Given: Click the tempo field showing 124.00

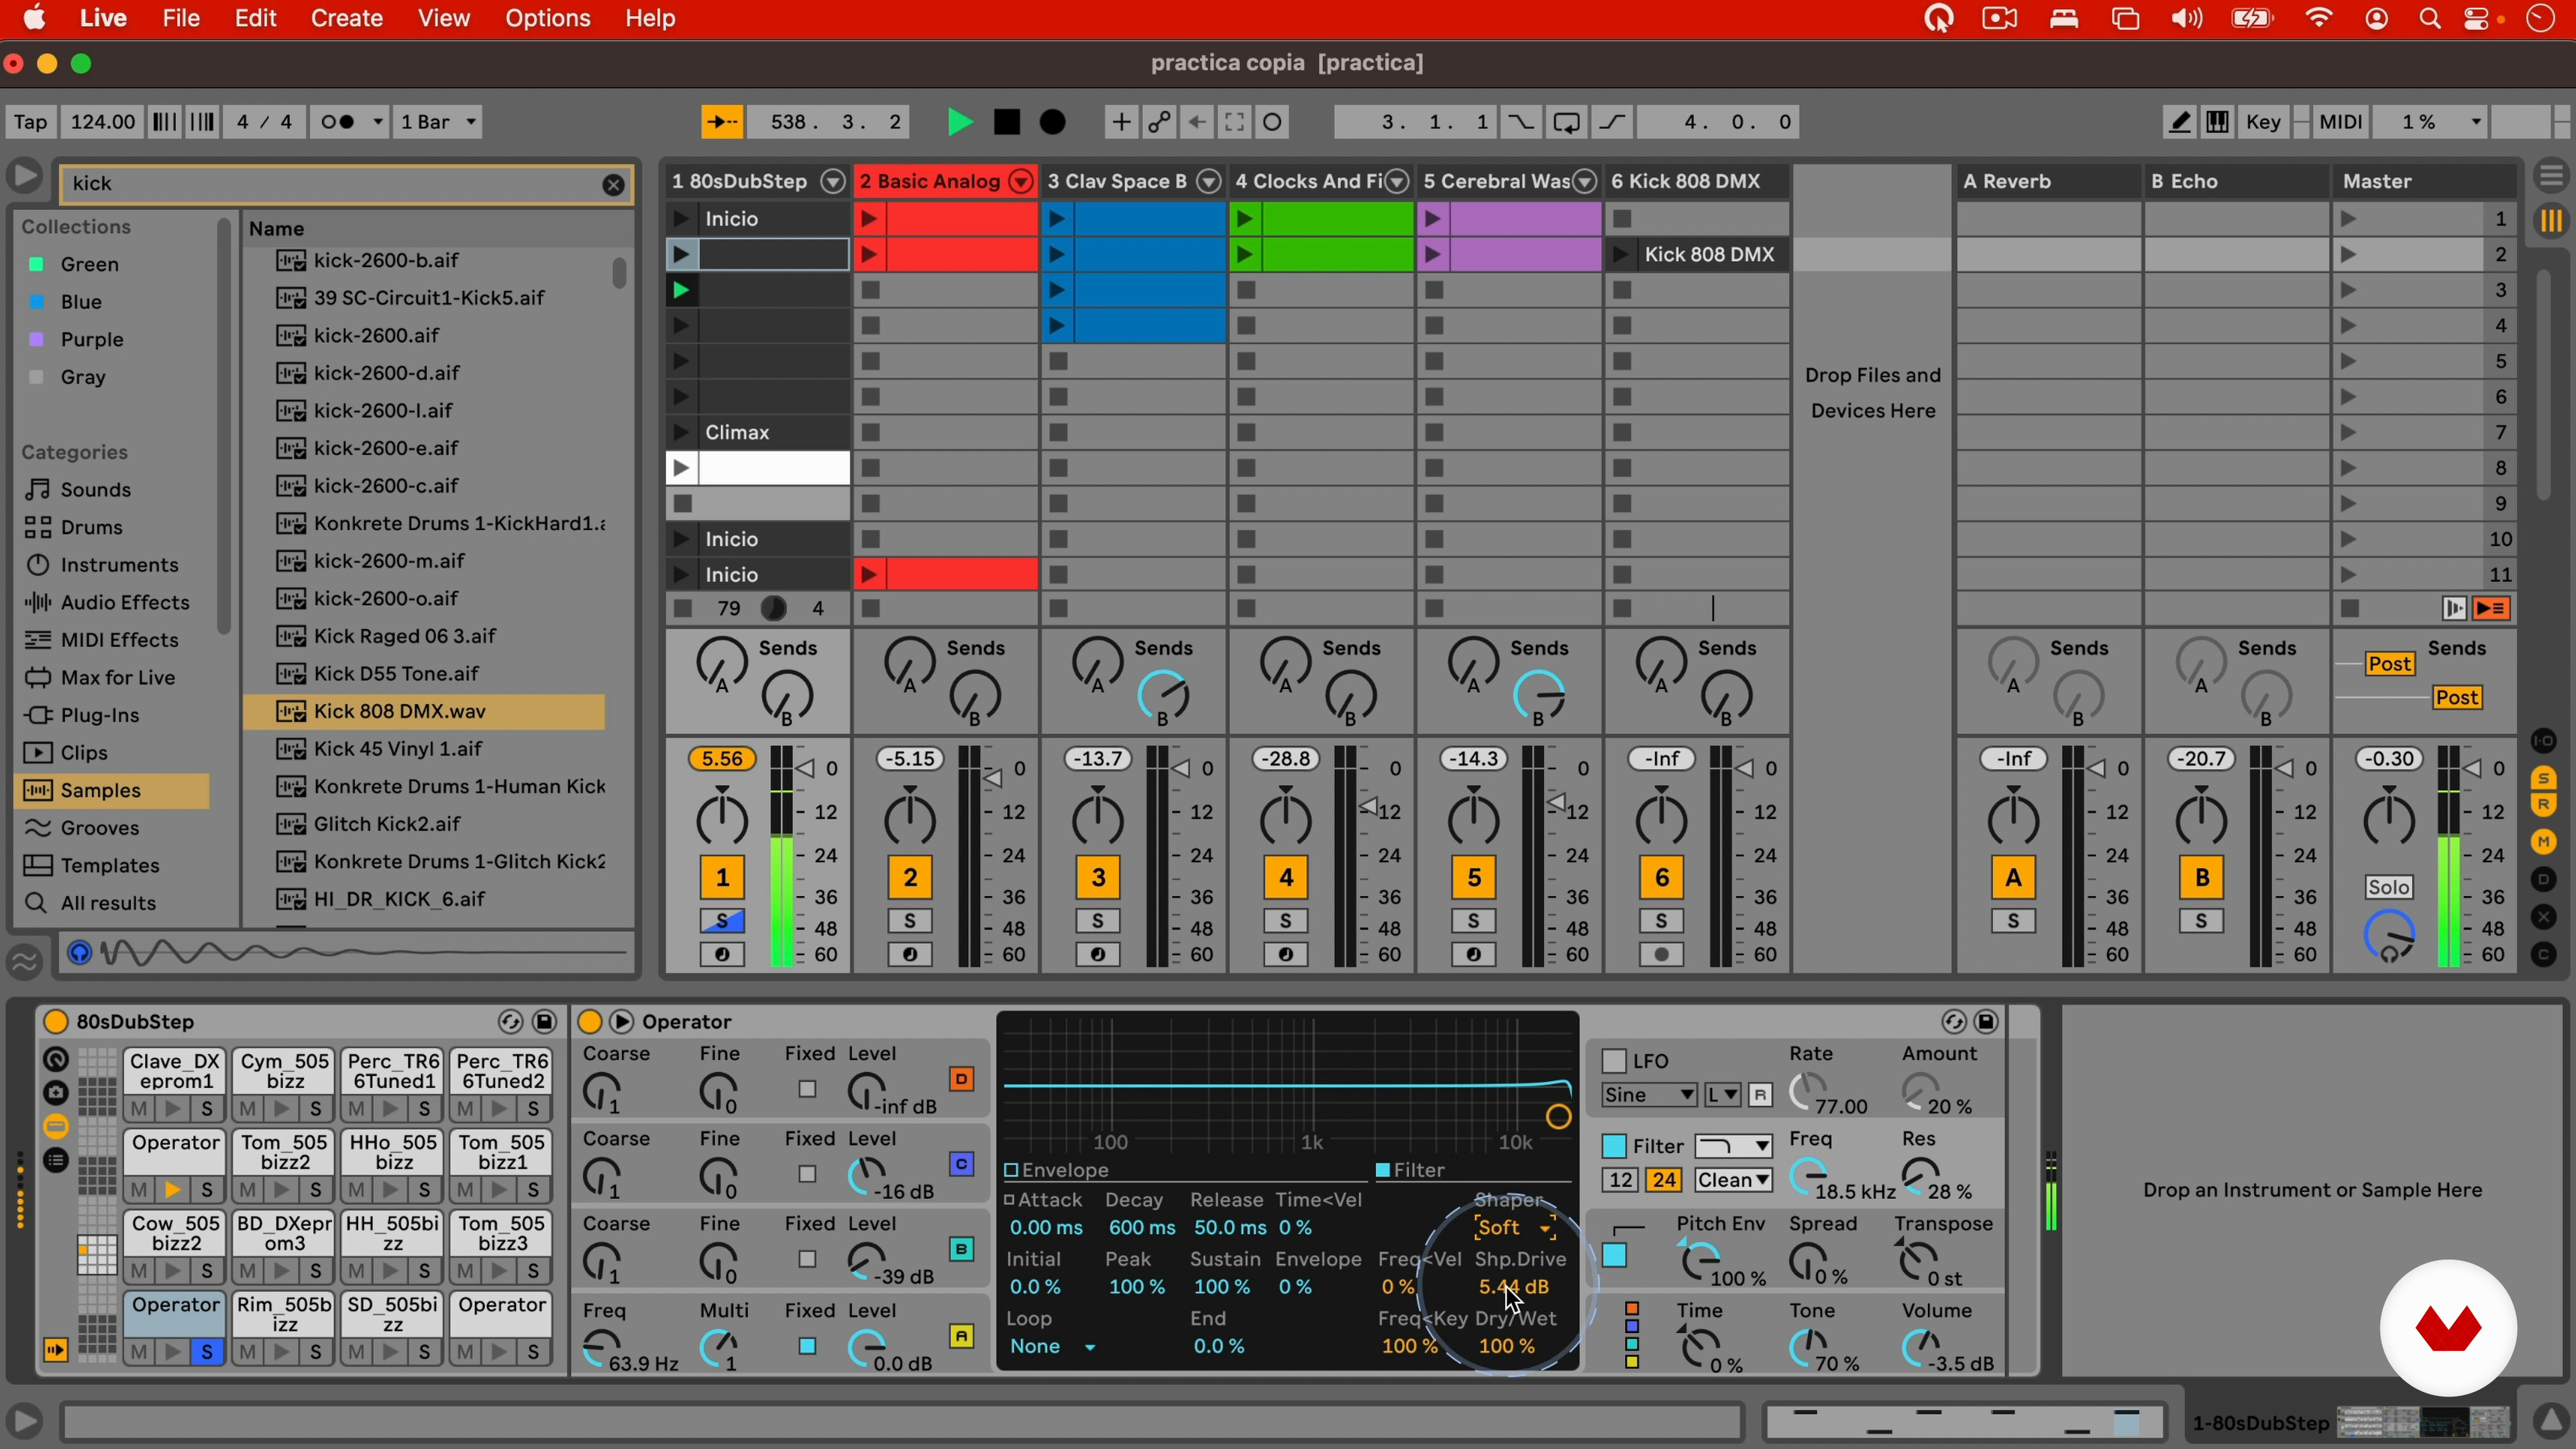Looking at the screenshot, I should coord(102,122).
